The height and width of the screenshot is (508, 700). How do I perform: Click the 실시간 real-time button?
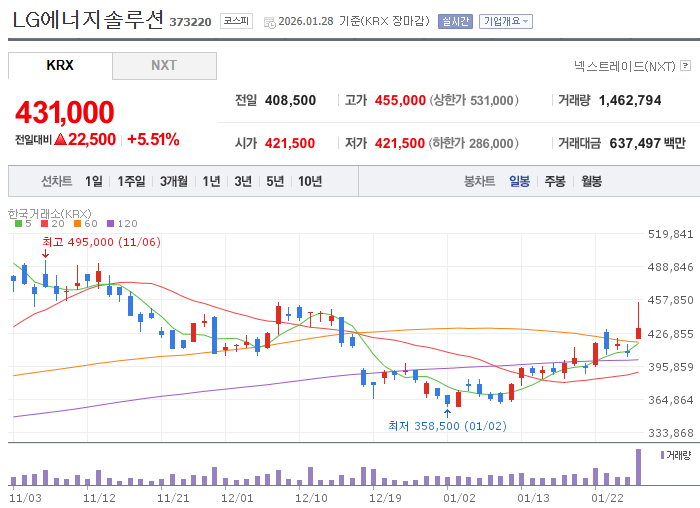tap(455, 21)
